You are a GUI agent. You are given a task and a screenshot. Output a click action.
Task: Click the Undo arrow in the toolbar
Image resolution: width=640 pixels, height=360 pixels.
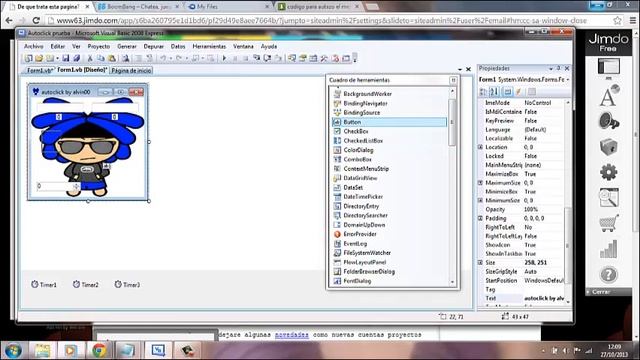coord(163,58)
